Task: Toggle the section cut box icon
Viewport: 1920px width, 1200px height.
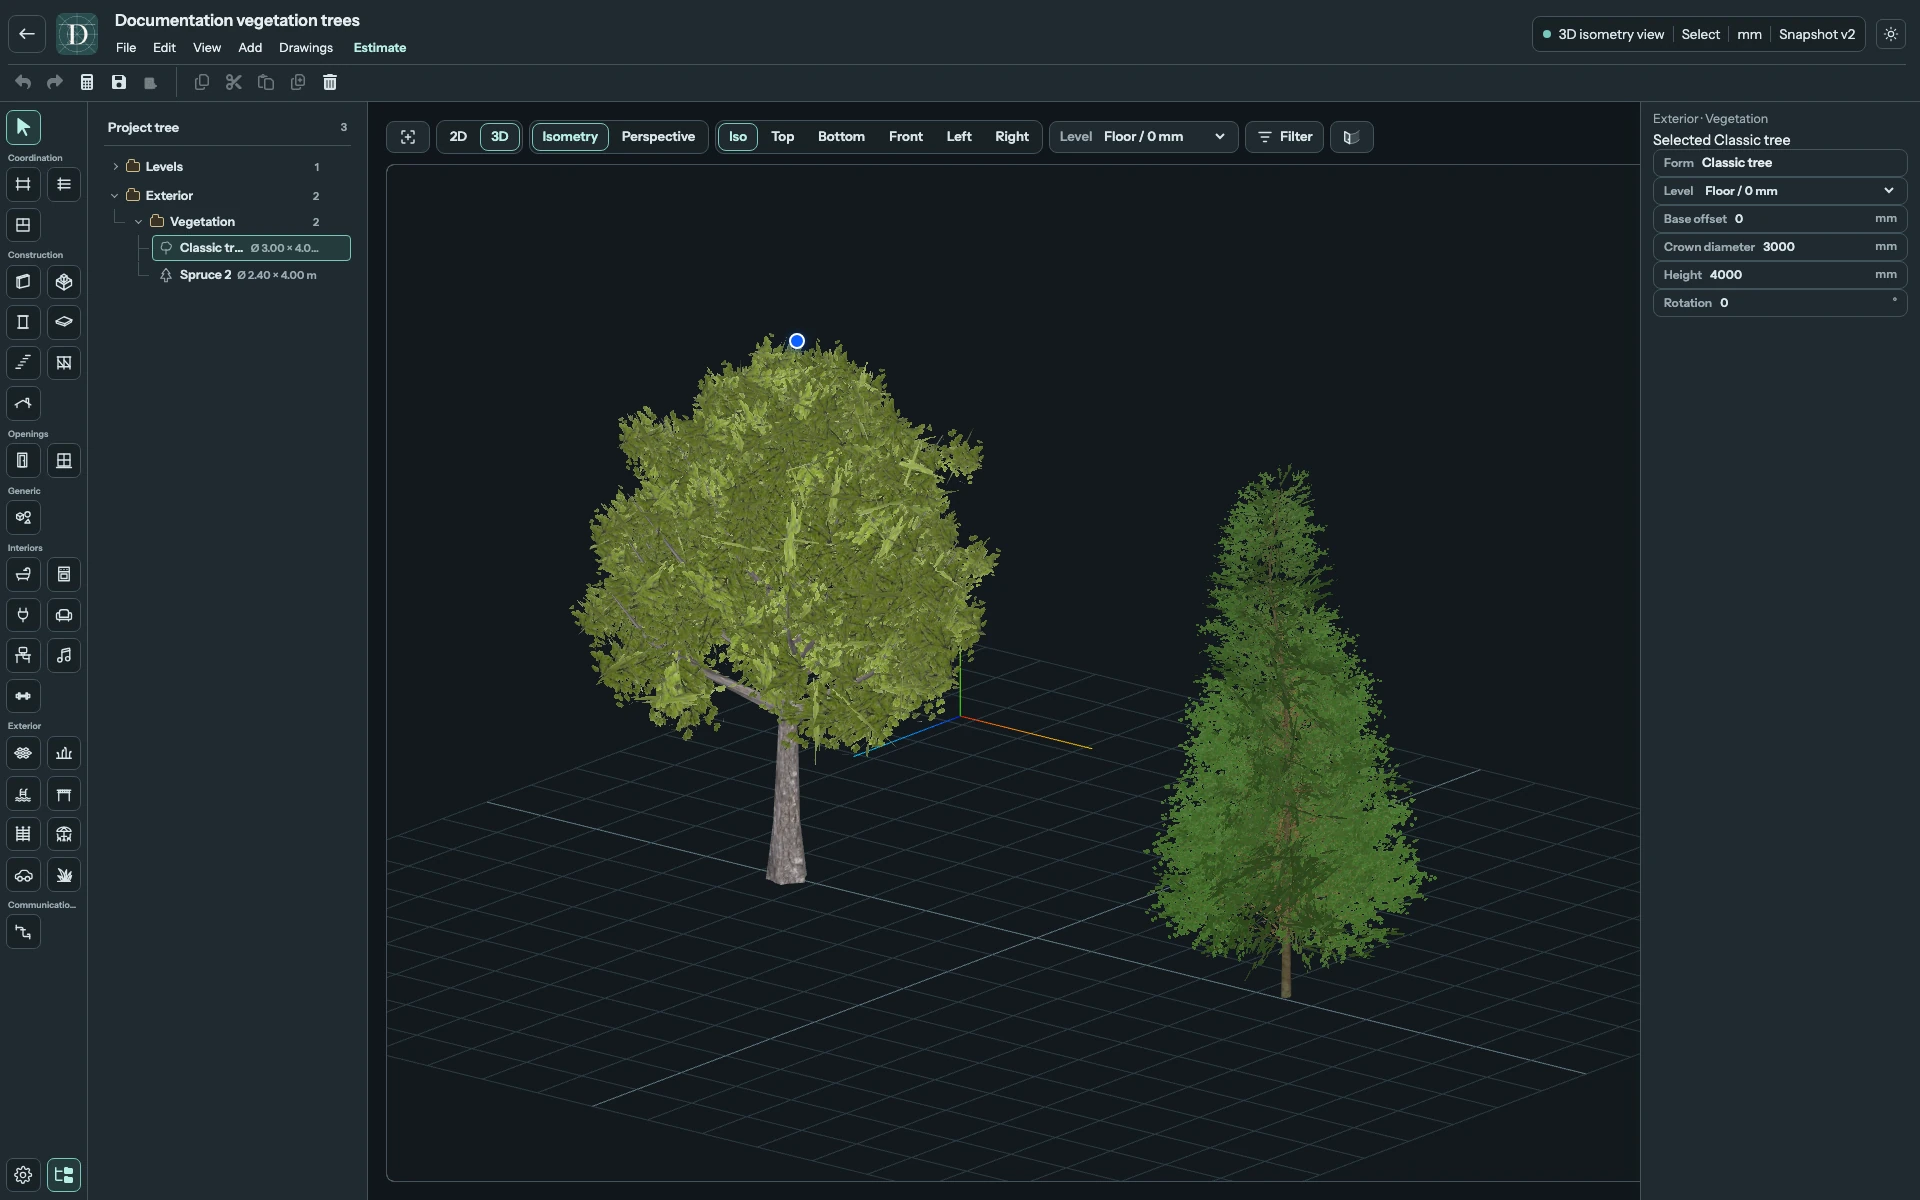Action: [x=1351, y=137]
